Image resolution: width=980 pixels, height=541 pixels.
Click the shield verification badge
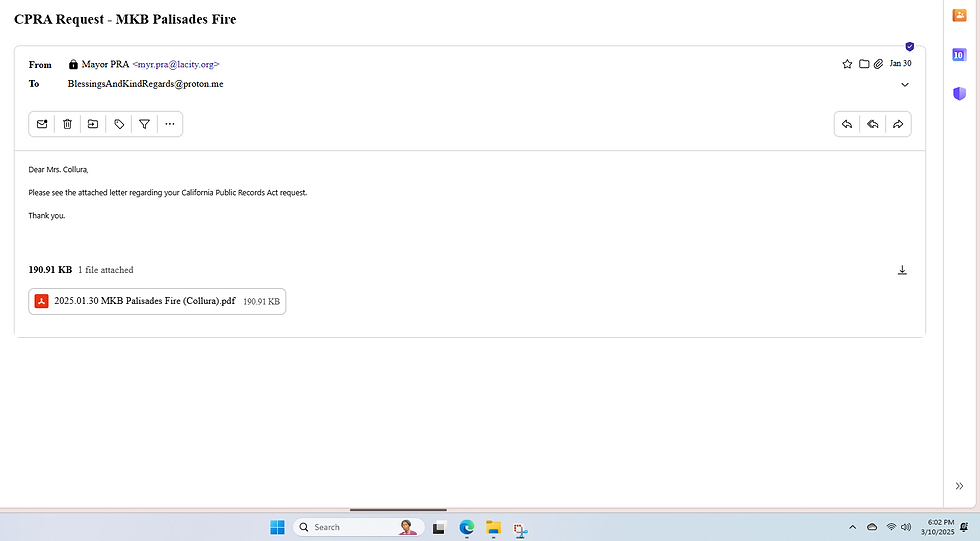(x=910, y=47)
